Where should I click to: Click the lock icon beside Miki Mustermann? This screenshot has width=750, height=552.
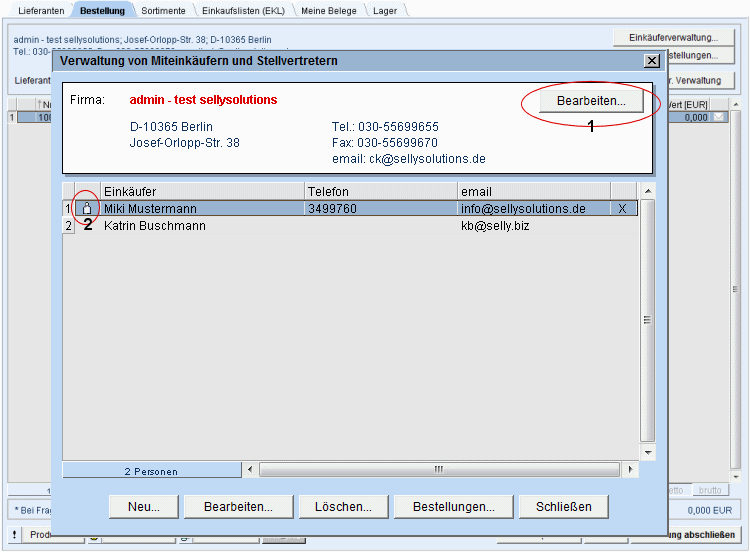pos(87,209)
